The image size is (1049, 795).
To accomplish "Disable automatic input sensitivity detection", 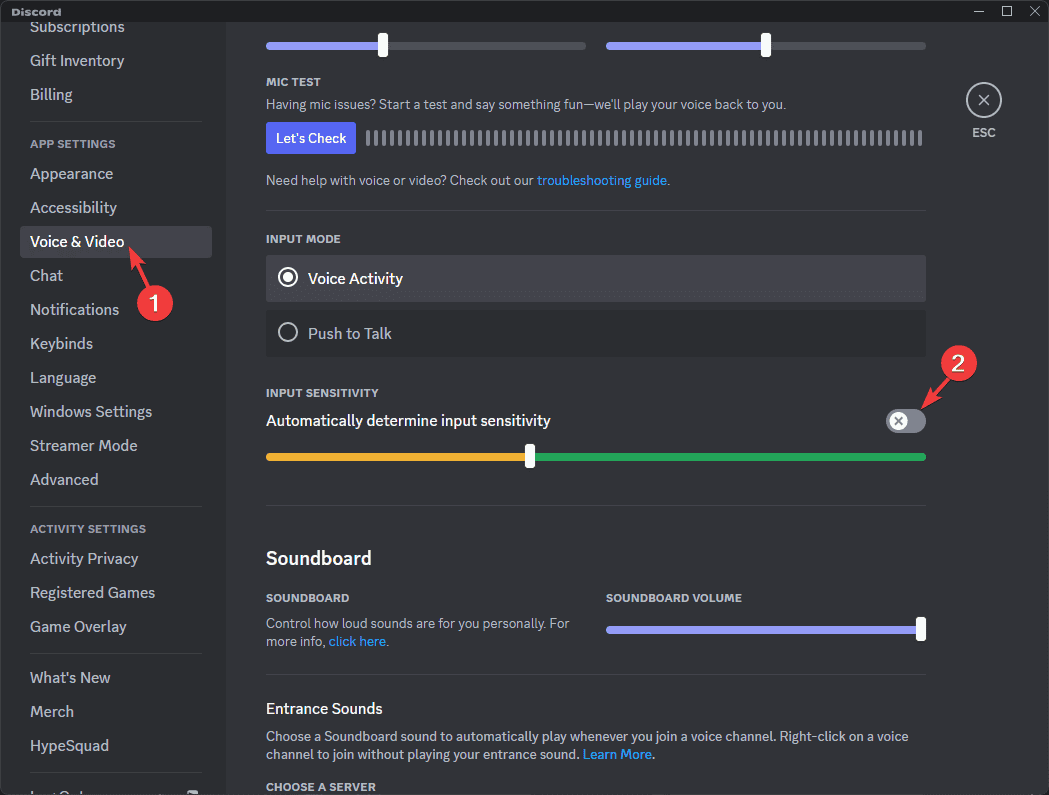I will pos(905,421).
